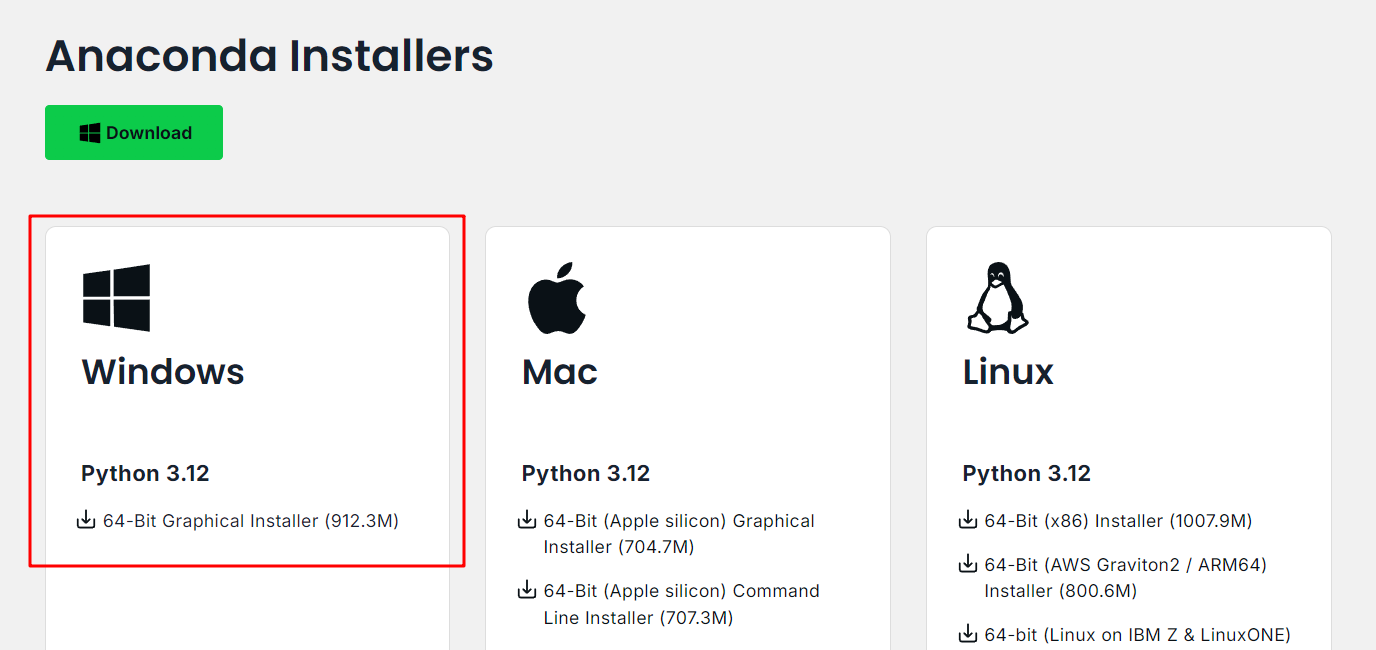Viewport: 1376px width, 650px height.
Task: Open 64-Bit (x86) Installer (1007.9M) link
Action: 1118,521
